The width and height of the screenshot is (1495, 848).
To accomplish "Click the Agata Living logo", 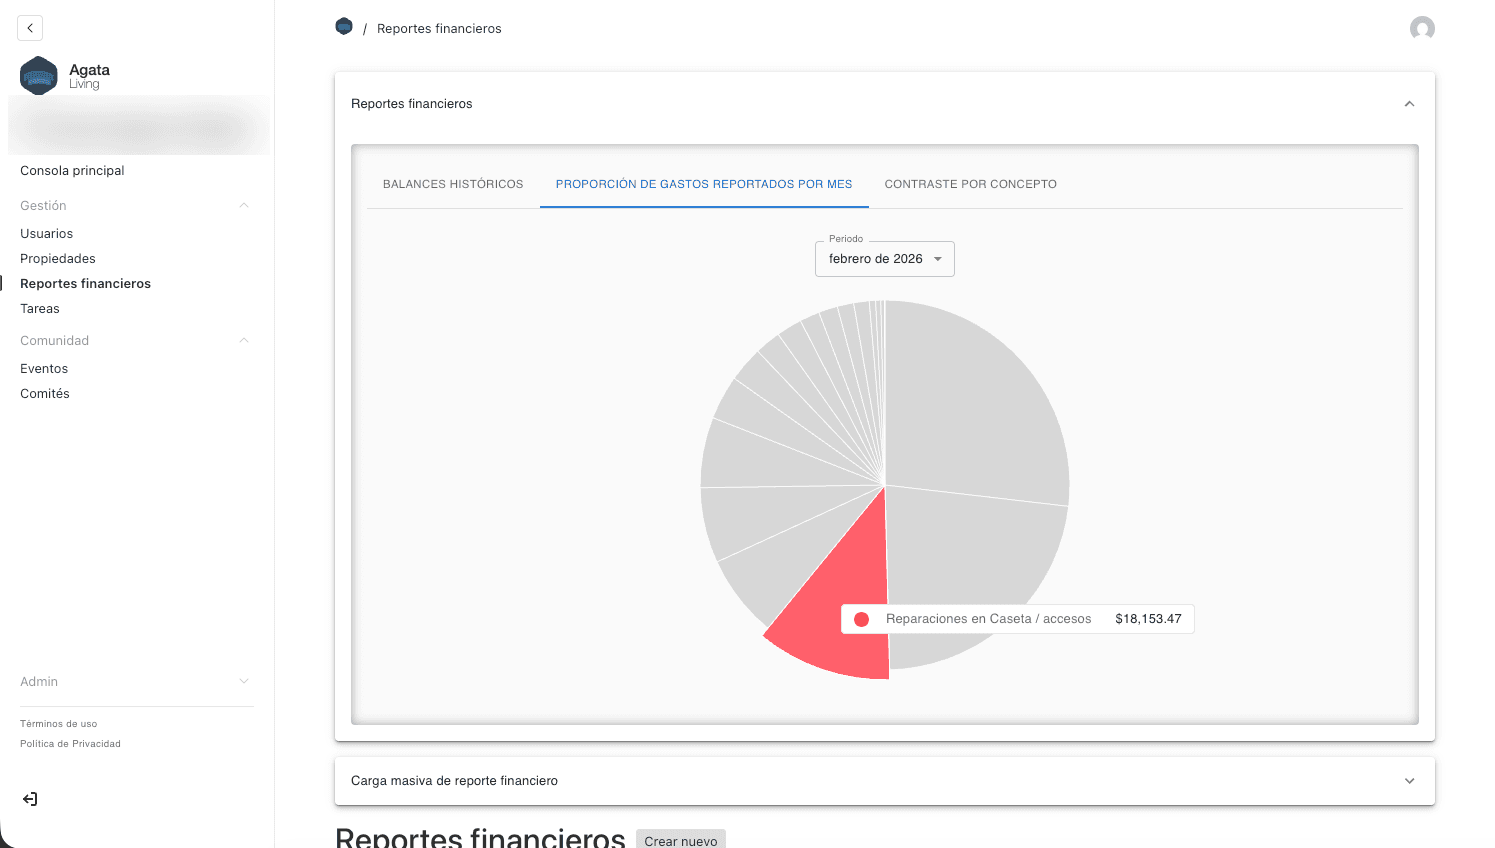I will [x=39, y=76].
